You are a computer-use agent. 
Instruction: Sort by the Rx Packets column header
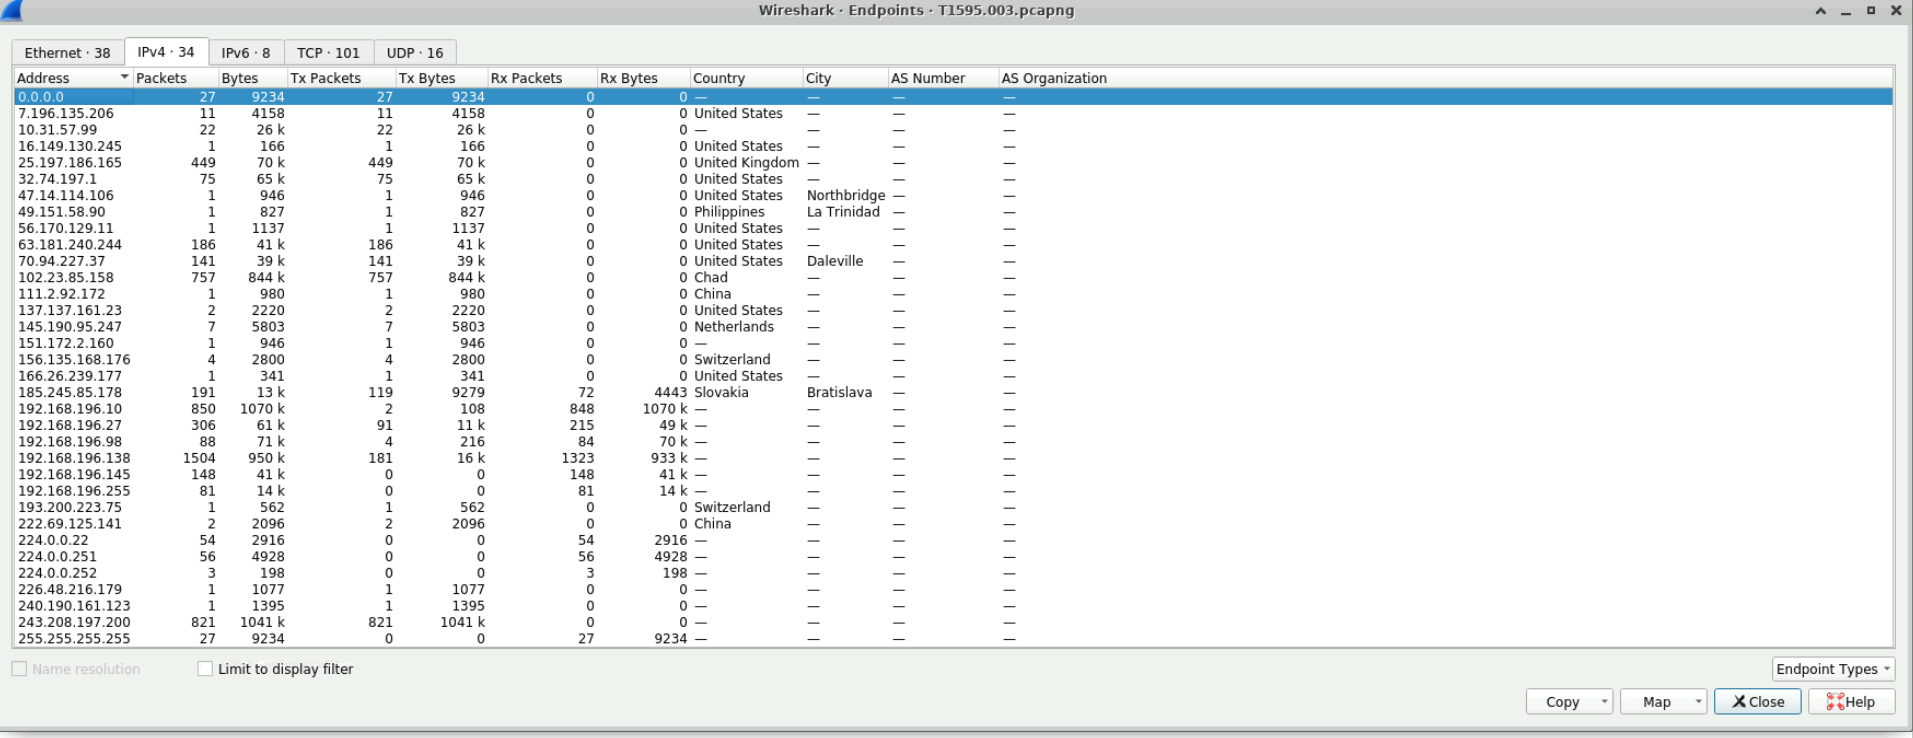click(542, 78)
